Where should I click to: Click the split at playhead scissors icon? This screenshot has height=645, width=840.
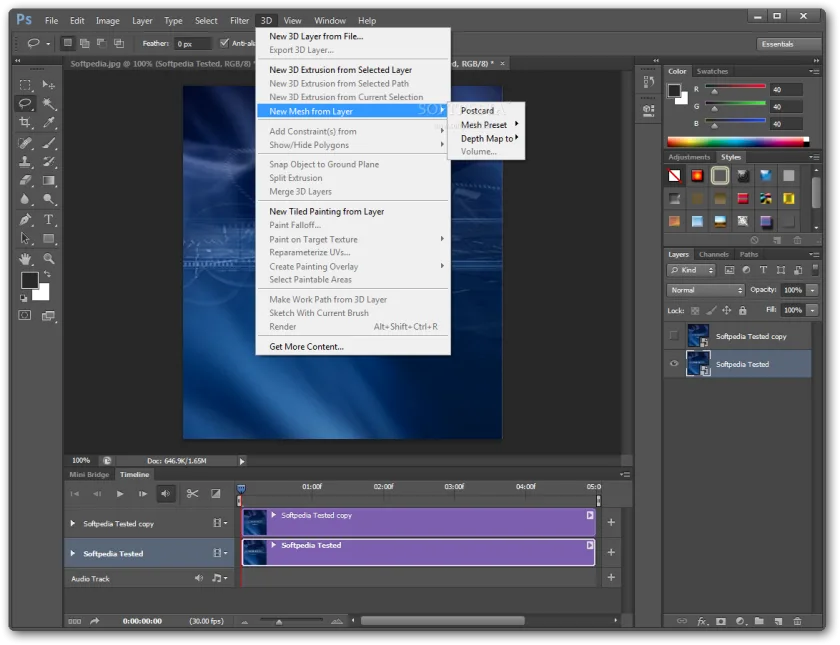192,493
